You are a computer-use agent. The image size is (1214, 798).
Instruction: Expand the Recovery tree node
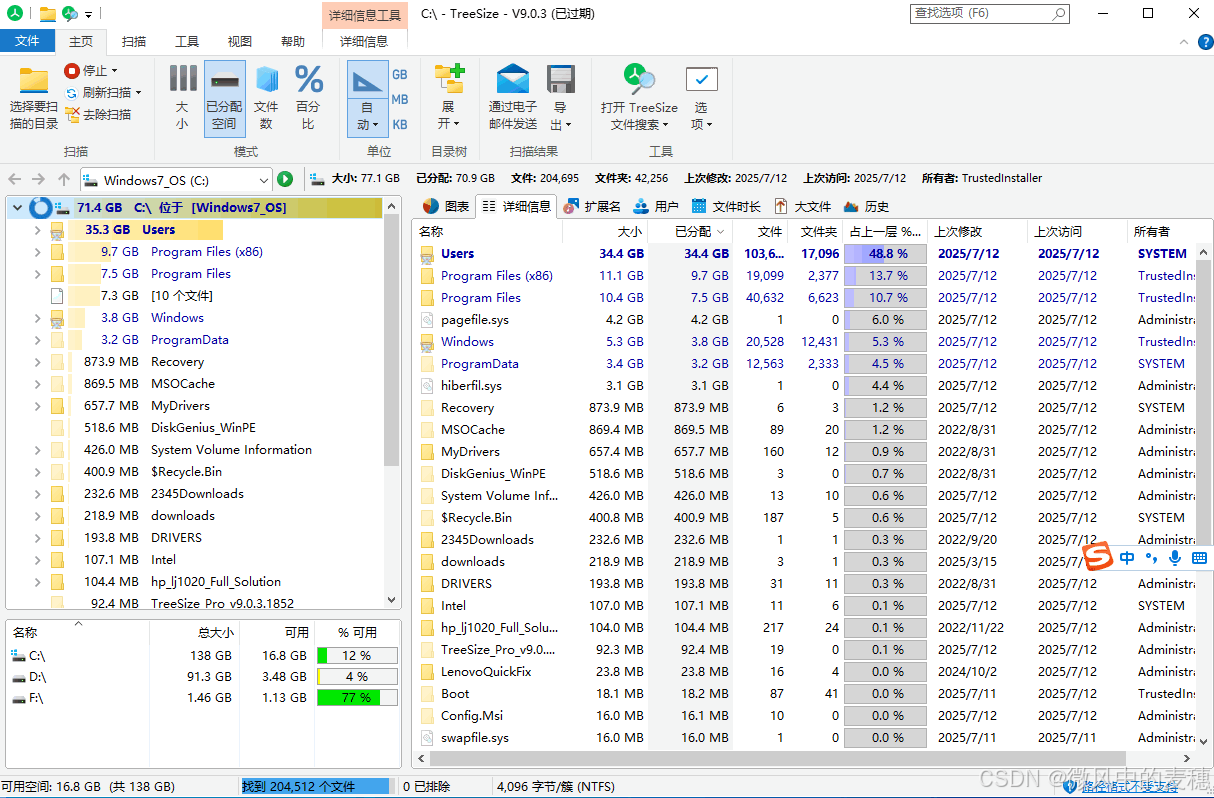pos(37,362)
